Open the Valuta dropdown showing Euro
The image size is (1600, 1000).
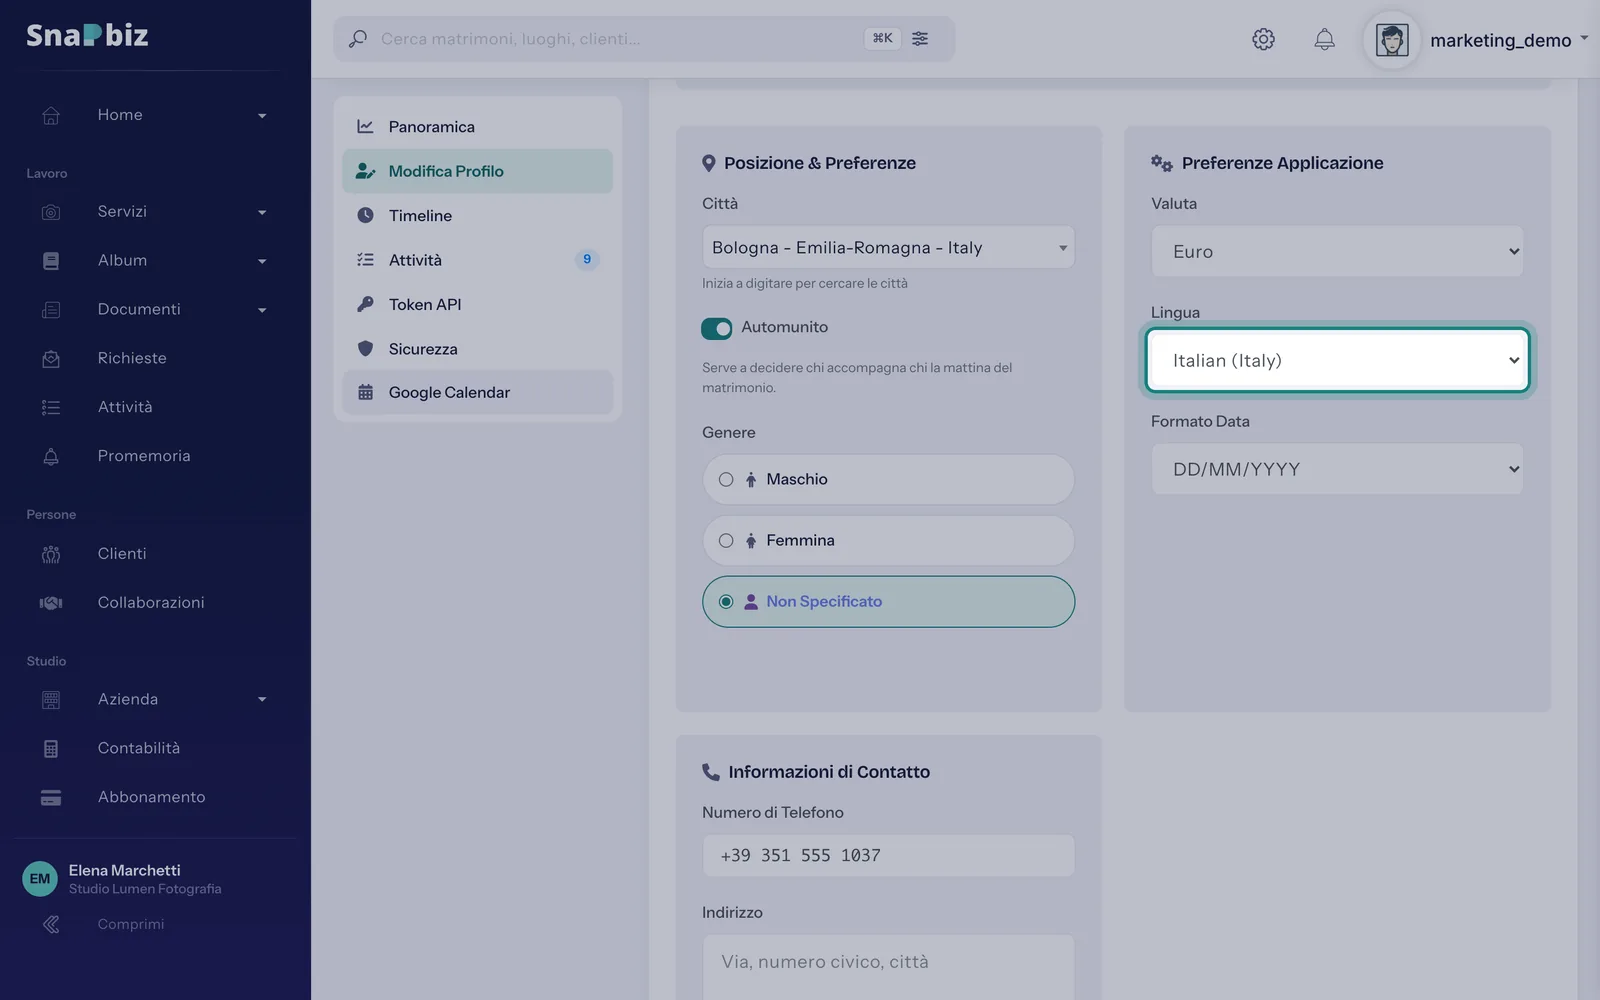pos(1337,251)
